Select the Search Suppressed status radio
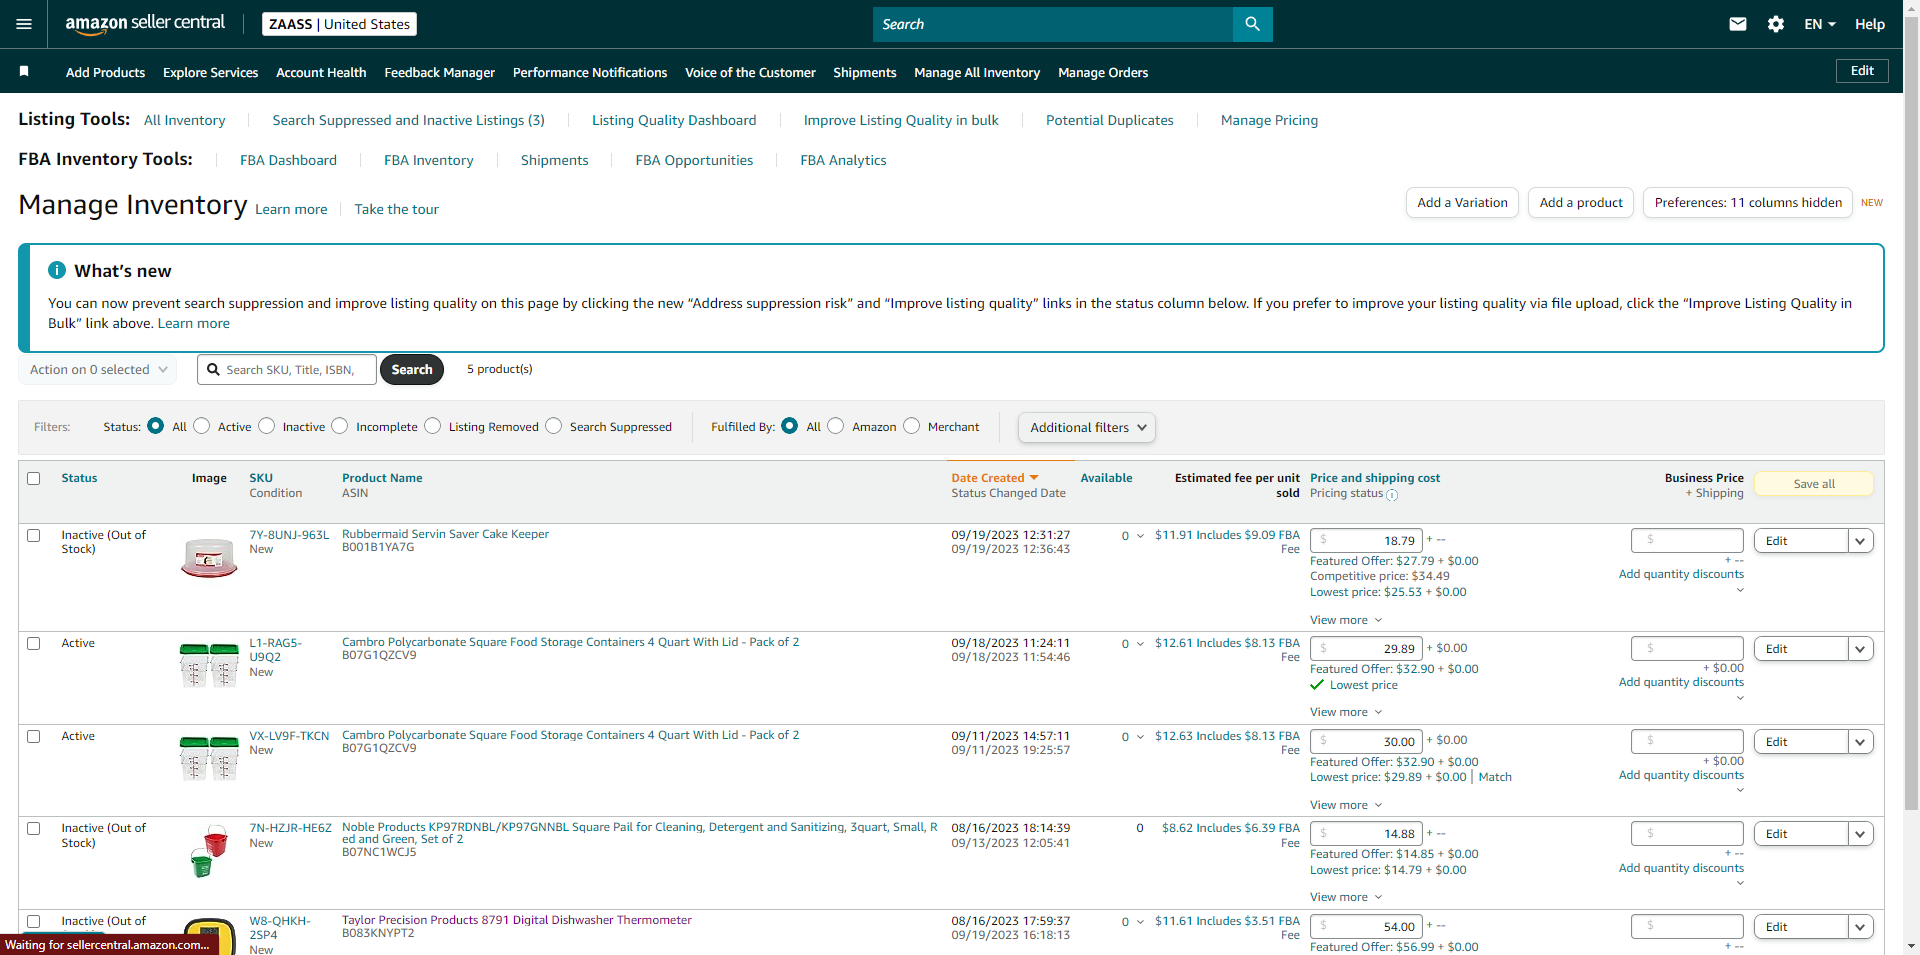This screenshot has height=955, width=1920. pos(554,426)
